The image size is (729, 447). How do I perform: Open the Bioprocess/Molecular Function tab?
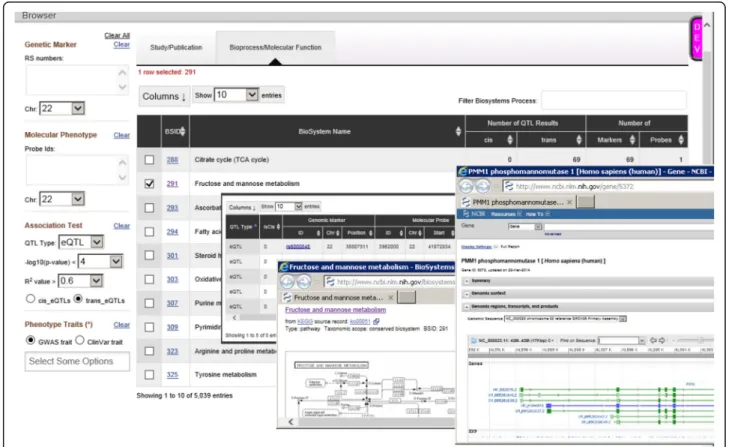point(275,47)
